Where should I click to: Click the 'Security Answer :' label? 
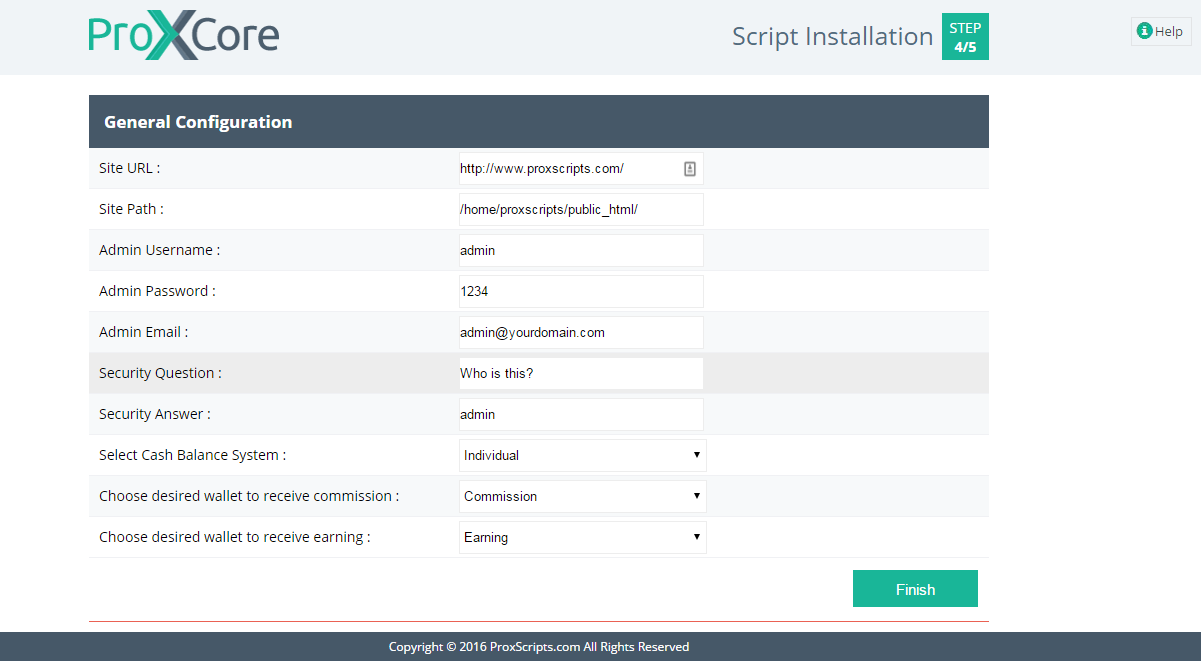155,414
